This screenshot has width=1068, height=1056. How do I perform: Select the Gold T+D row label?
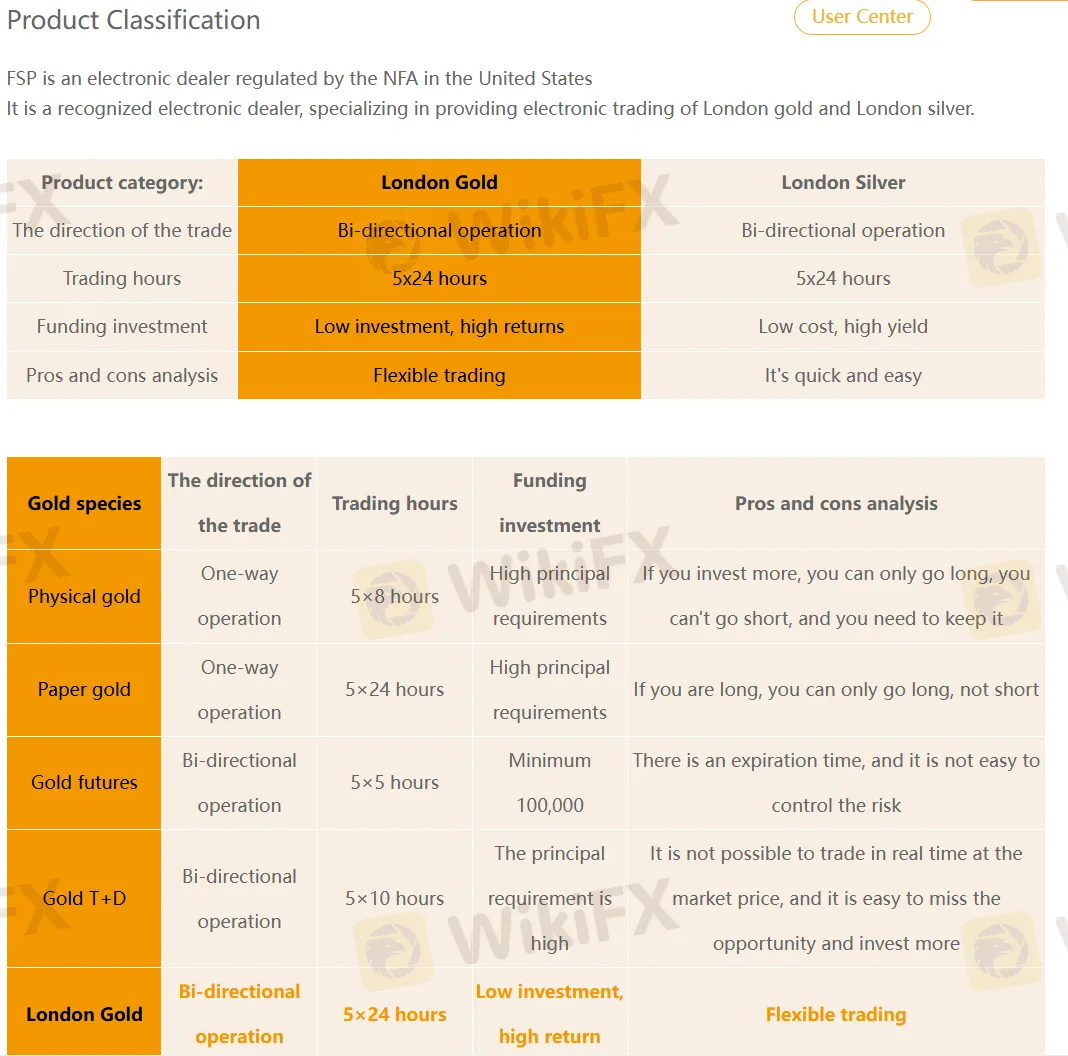[84, 898]
